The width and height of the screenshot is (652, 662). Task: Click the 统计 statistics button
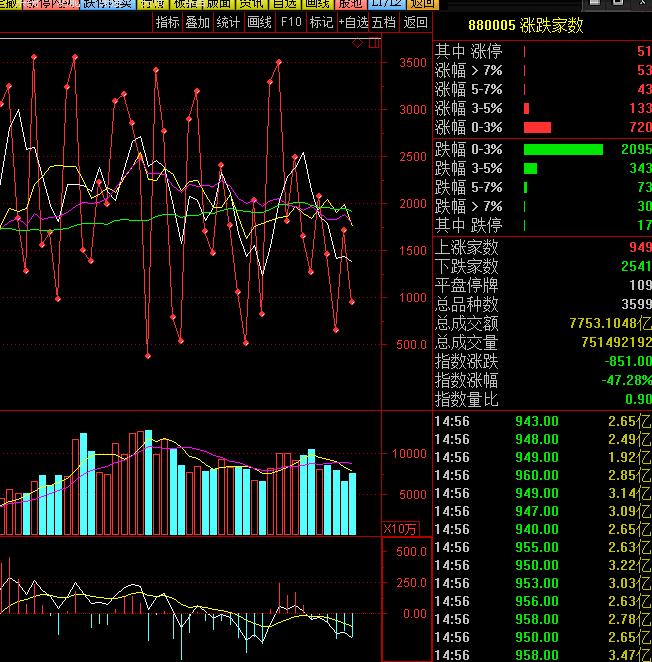[x=229, y=22]
